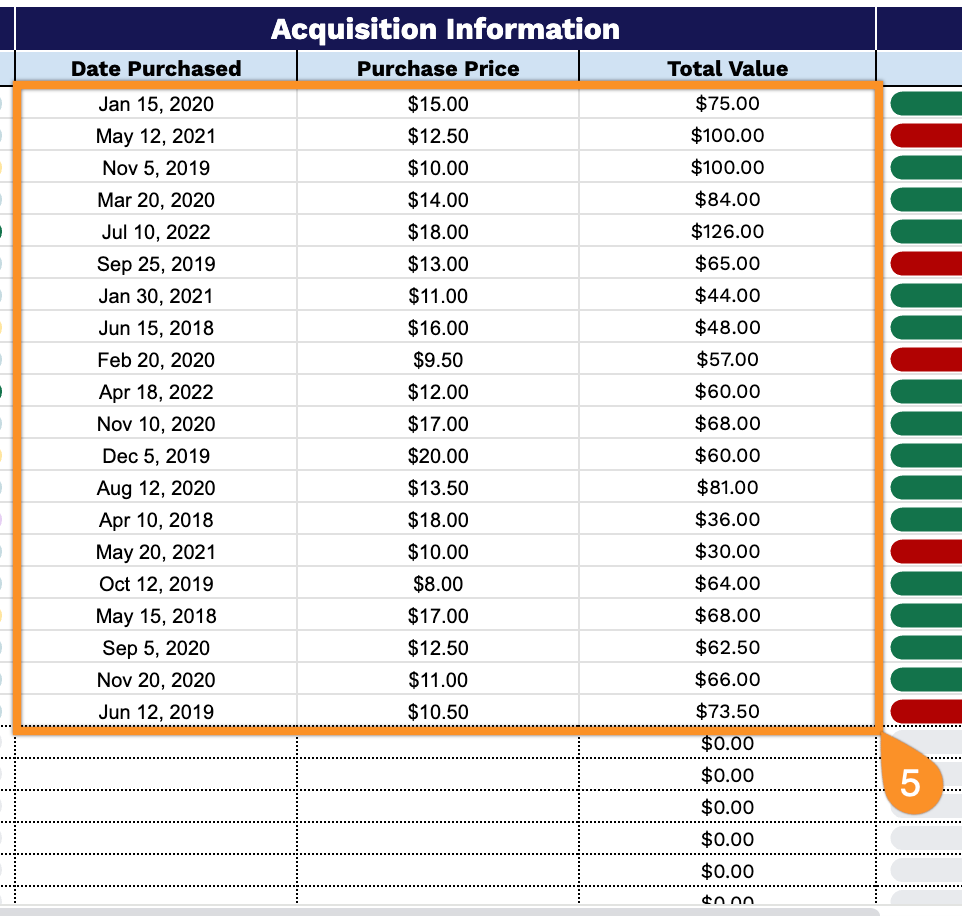The width and height of the screenshot is (962, 916).
Task: Click the Jan 15, 2020 date cell
Action: point(156,104)
